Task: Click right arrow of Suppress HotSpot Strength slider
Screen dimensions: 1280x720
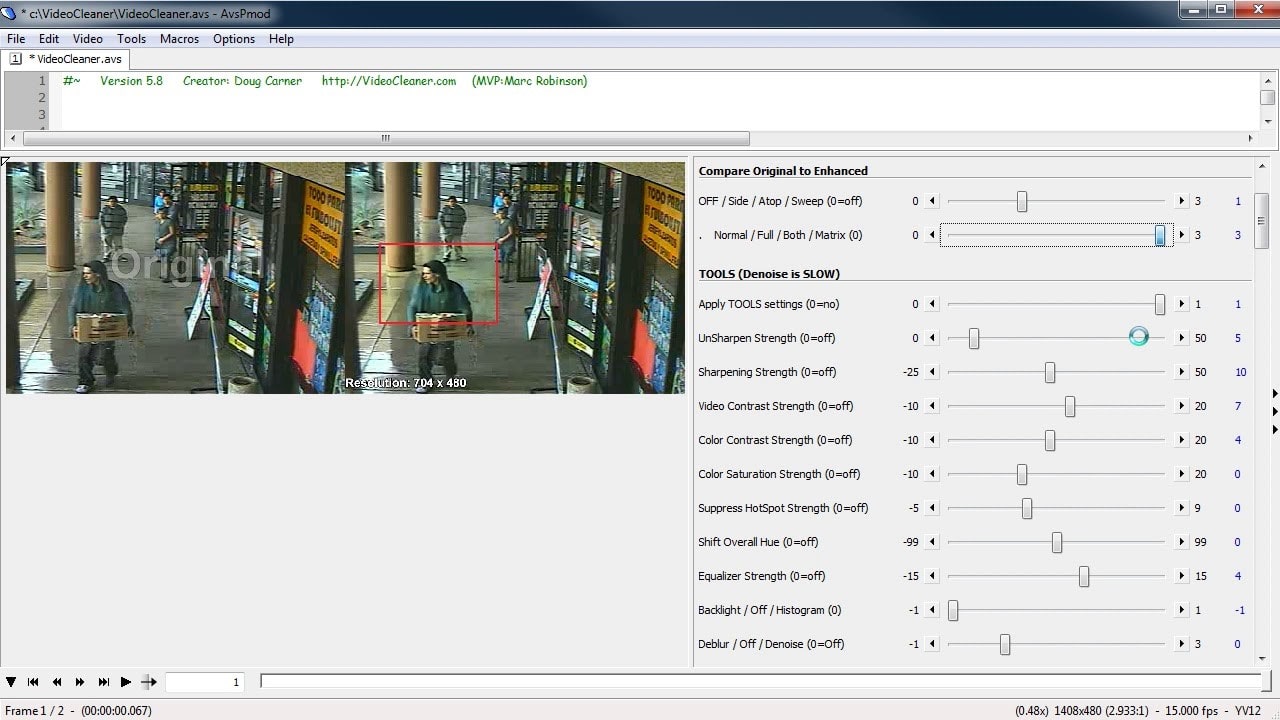Action: (1181, 508)
